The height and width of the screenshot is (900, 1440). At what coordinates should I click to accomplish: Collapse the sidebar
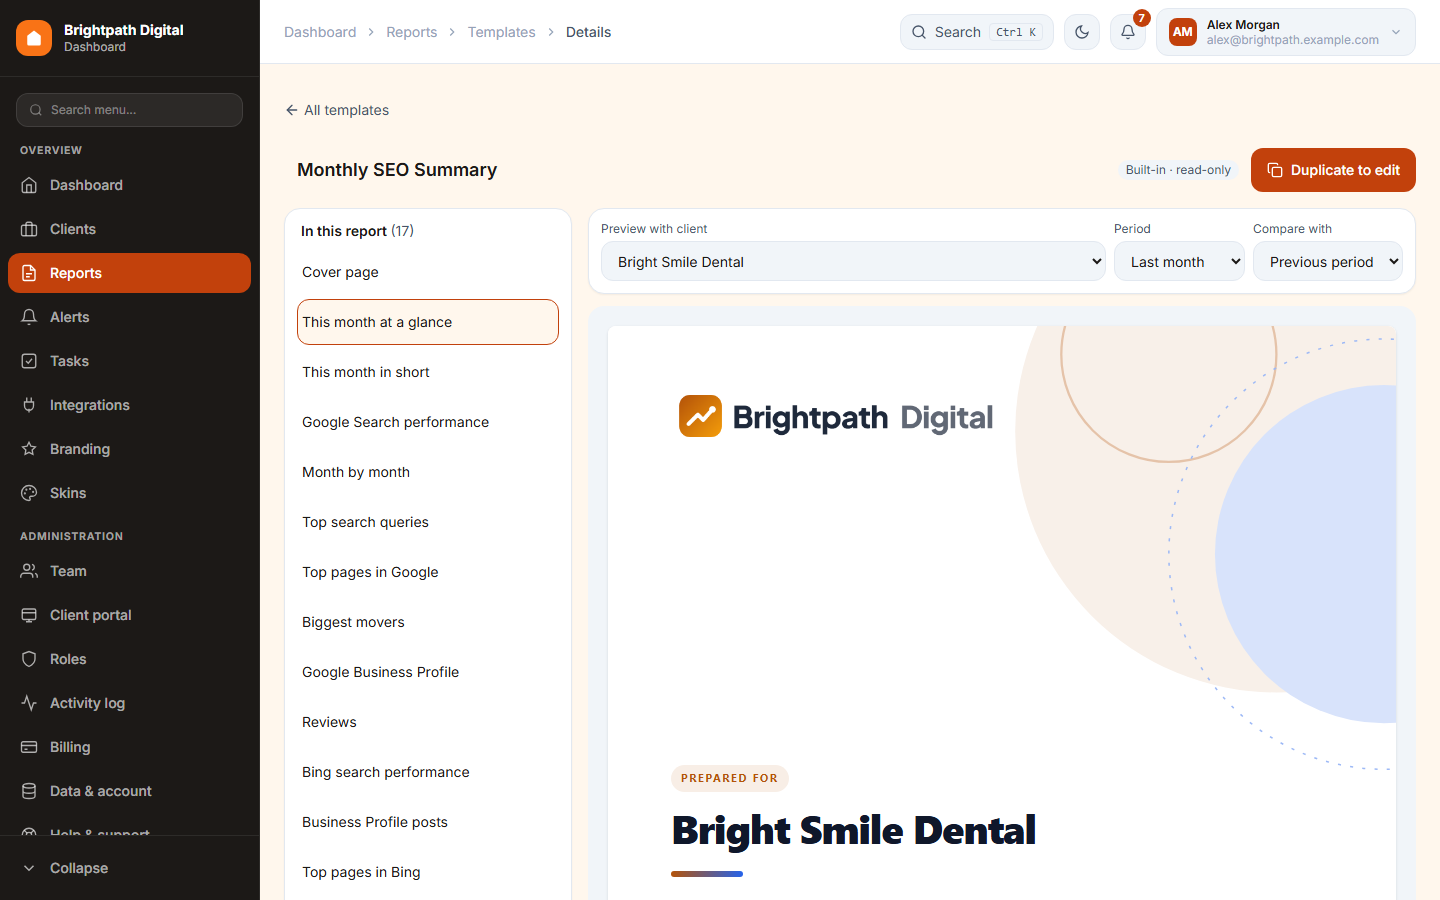tap(129, 868)
